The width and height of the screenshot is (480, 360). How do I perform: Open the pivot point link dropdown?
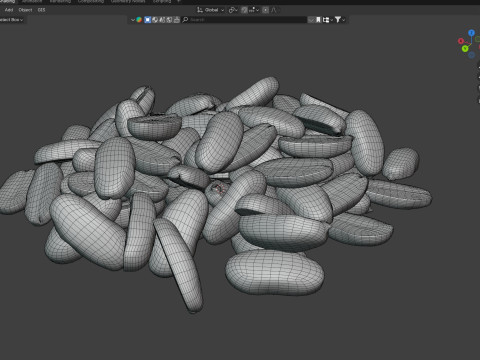click(x=233, y=10)
